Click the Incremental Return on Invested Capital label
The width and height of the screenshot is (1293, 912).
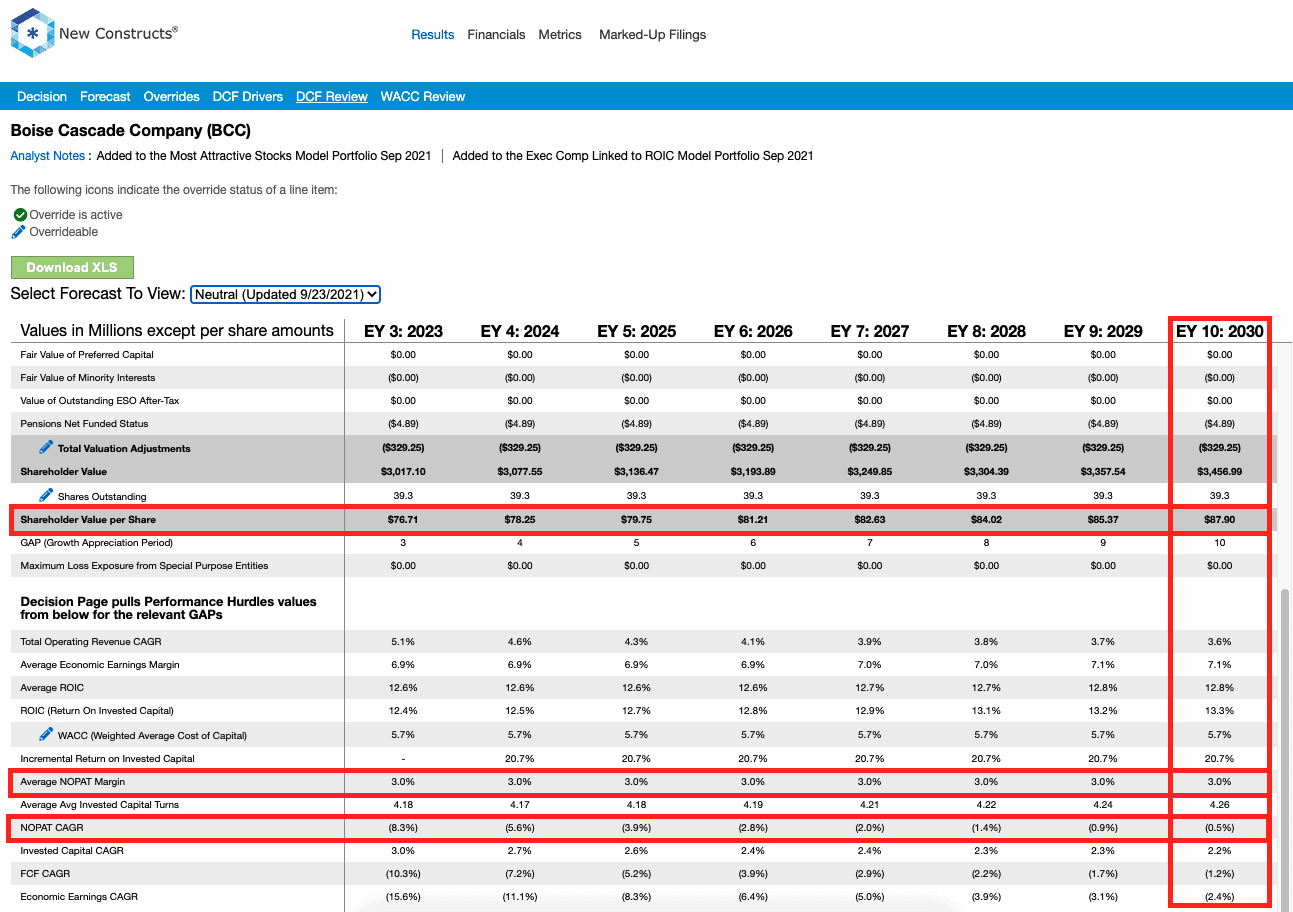[107, 758]
